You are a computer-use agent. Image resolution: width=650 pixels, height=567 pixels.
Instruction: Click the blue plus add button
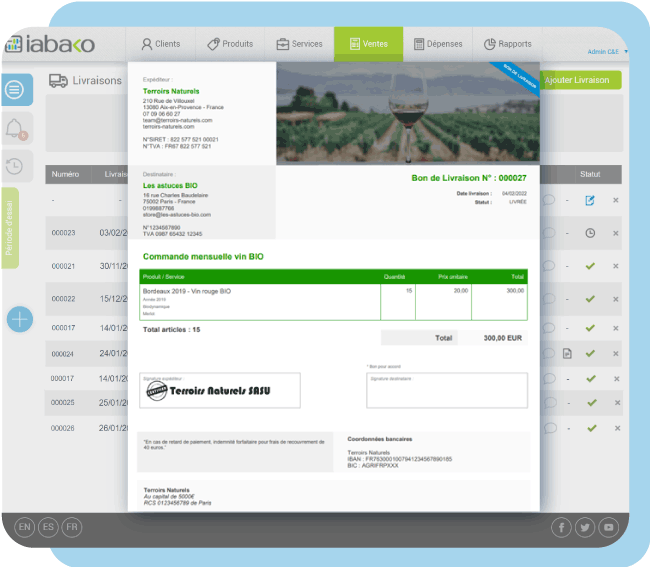pos(19,320)
